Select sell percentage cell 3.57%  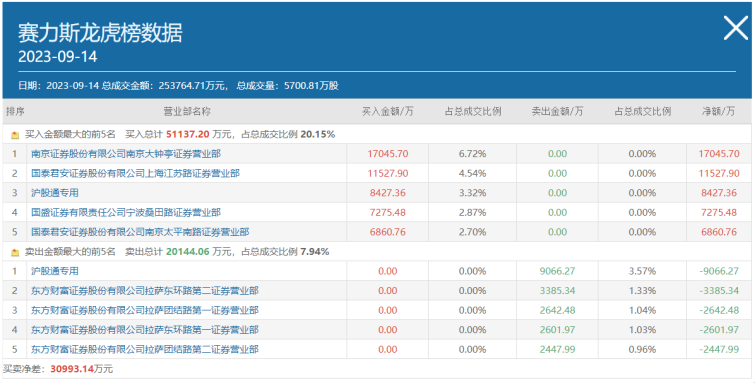click(x=642, y=271)
